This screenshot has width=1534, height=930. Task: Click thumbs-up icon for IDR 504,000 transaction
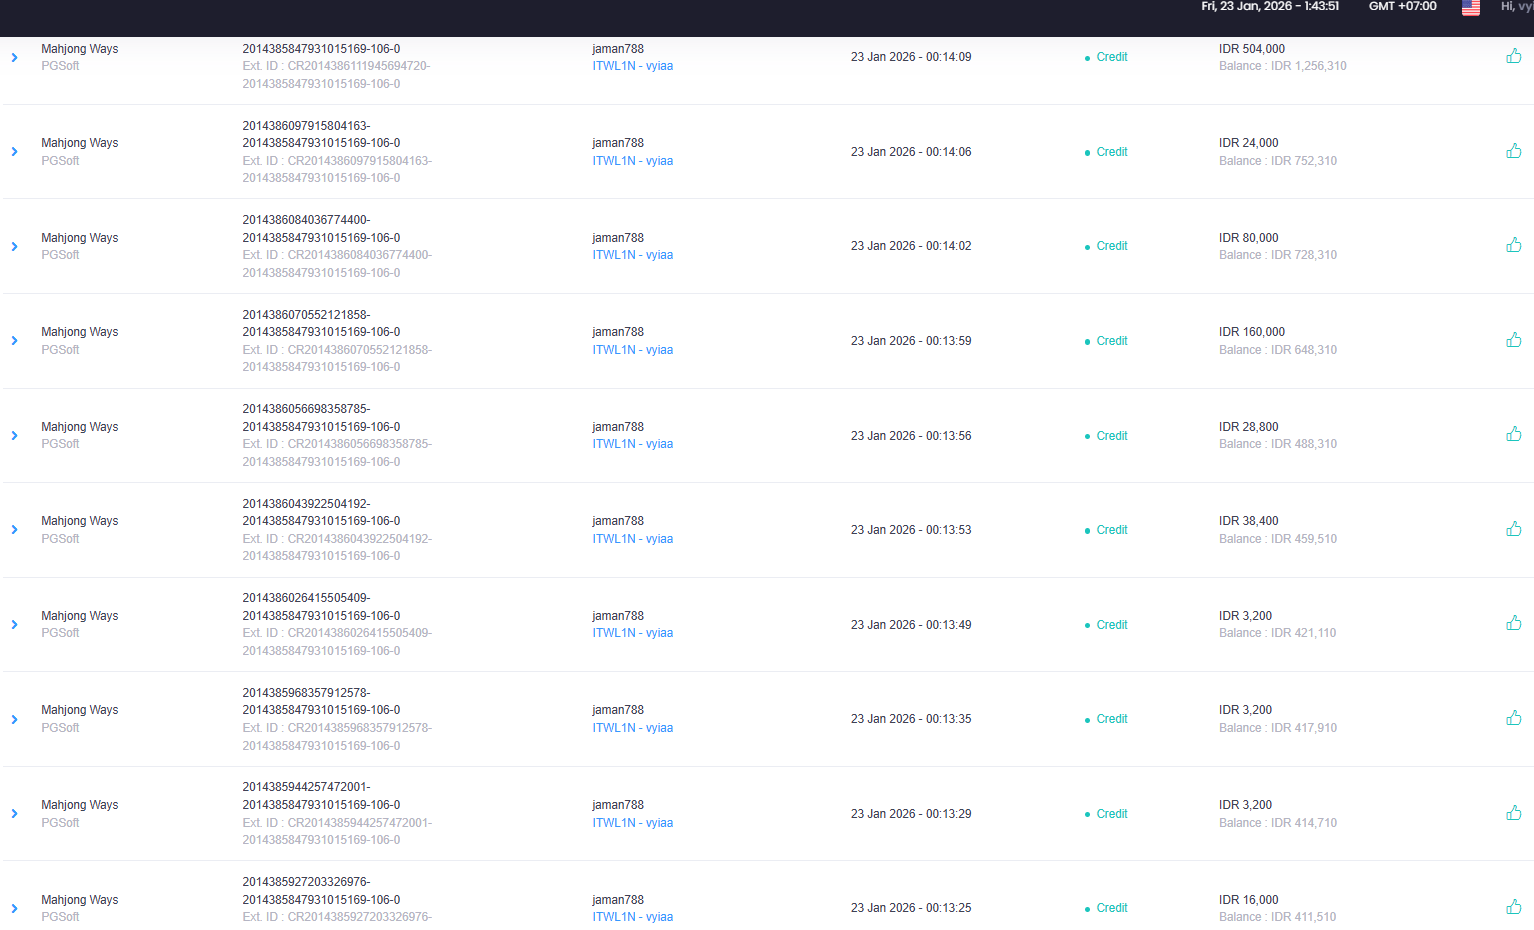tap(1514, 56)
